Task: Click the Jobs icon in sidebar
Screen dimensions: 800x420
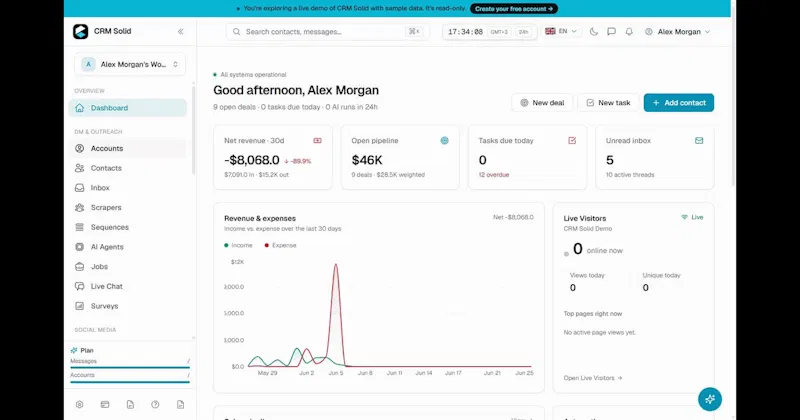Action: click(80, 266)
